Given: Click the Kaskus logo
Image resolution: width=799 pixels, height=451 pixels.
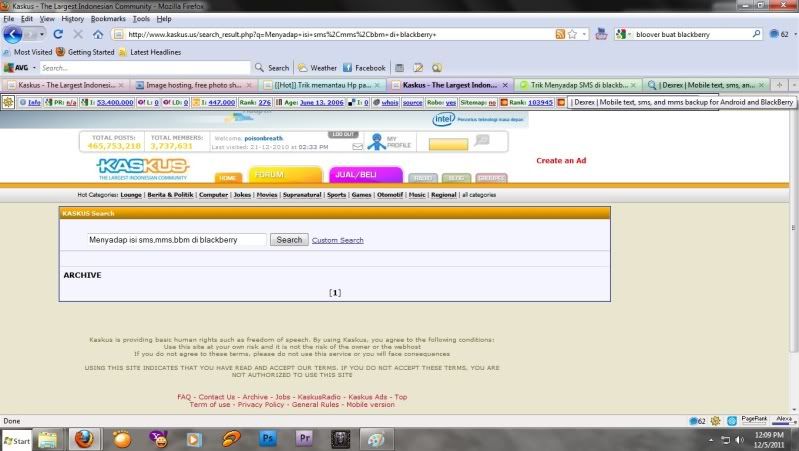Looking at the screenshot, I should tap(142, 169).
